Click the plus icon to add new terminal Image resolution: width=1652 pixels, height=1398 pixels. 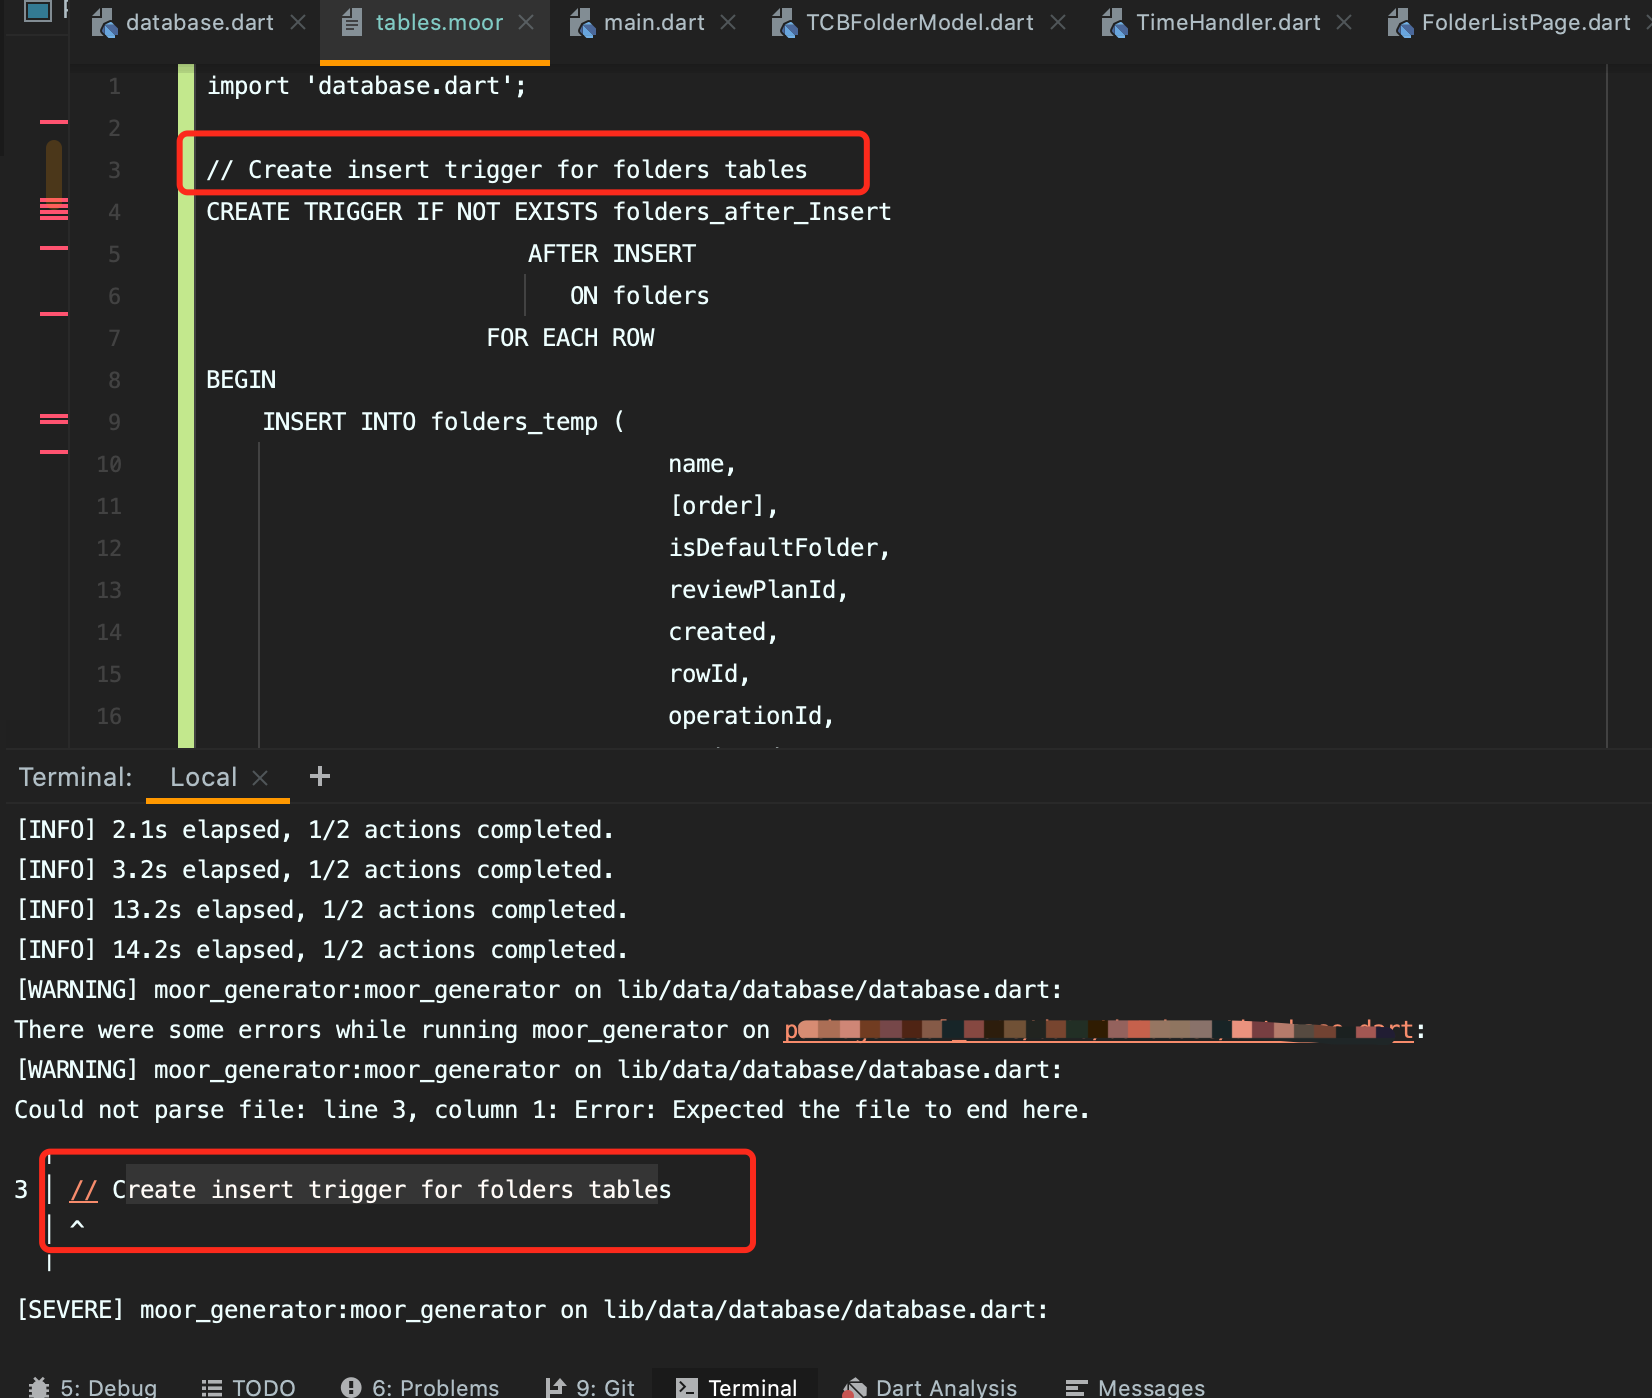pyautogui.click(x=319, y=776)
